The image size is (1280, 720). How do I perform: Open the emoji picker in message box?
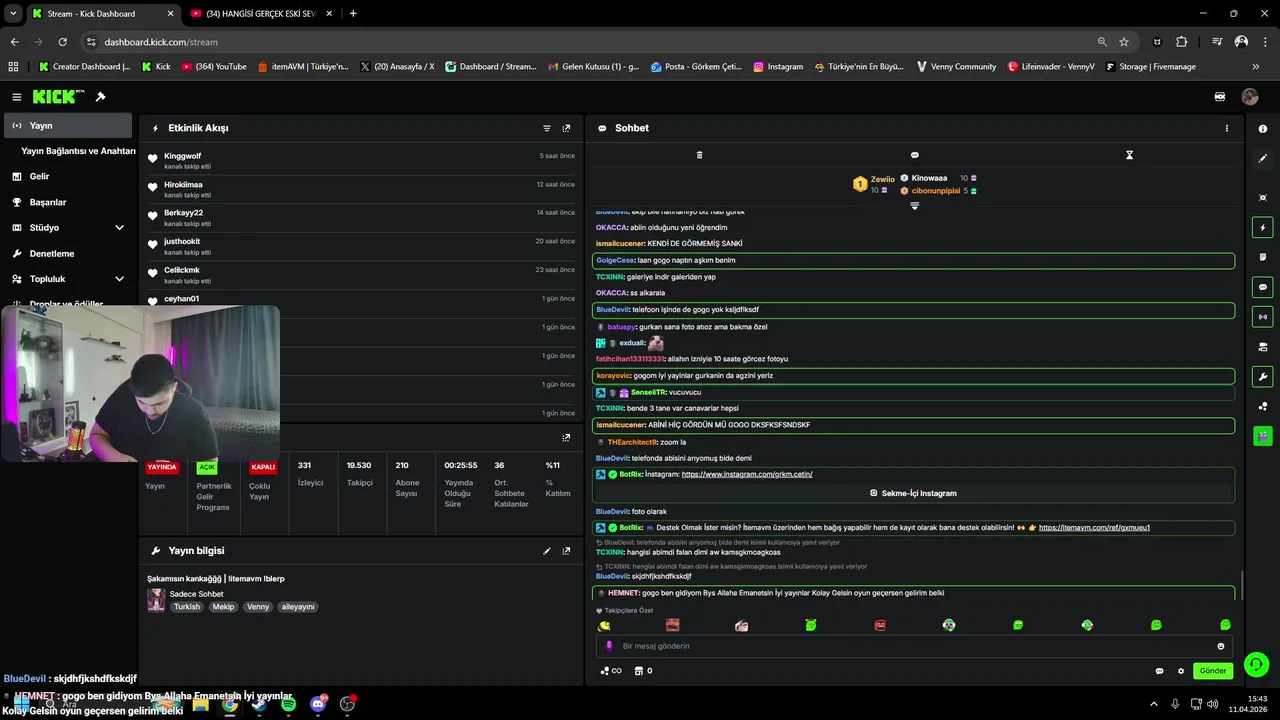pos(1221,646)
